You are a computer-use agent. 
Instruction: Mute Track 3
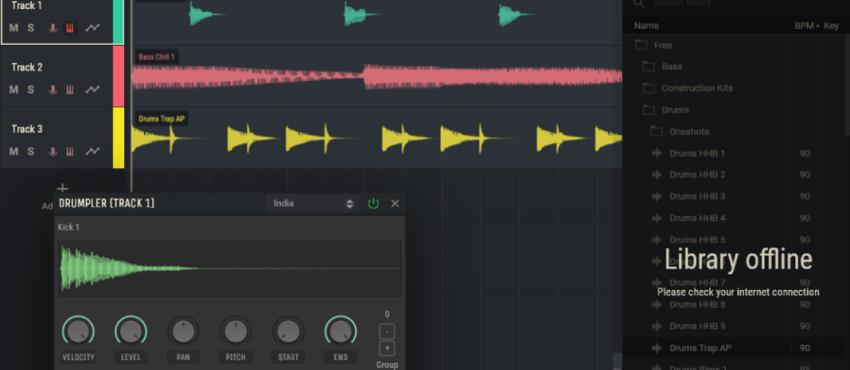click(x=14, y=151)
